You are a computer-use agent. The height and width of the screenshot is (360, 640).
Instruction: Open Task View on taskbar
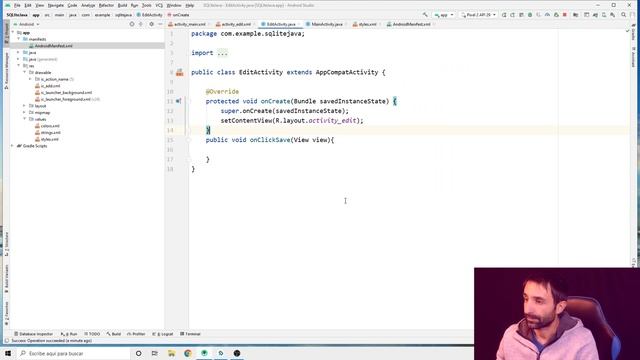[155, 353]
